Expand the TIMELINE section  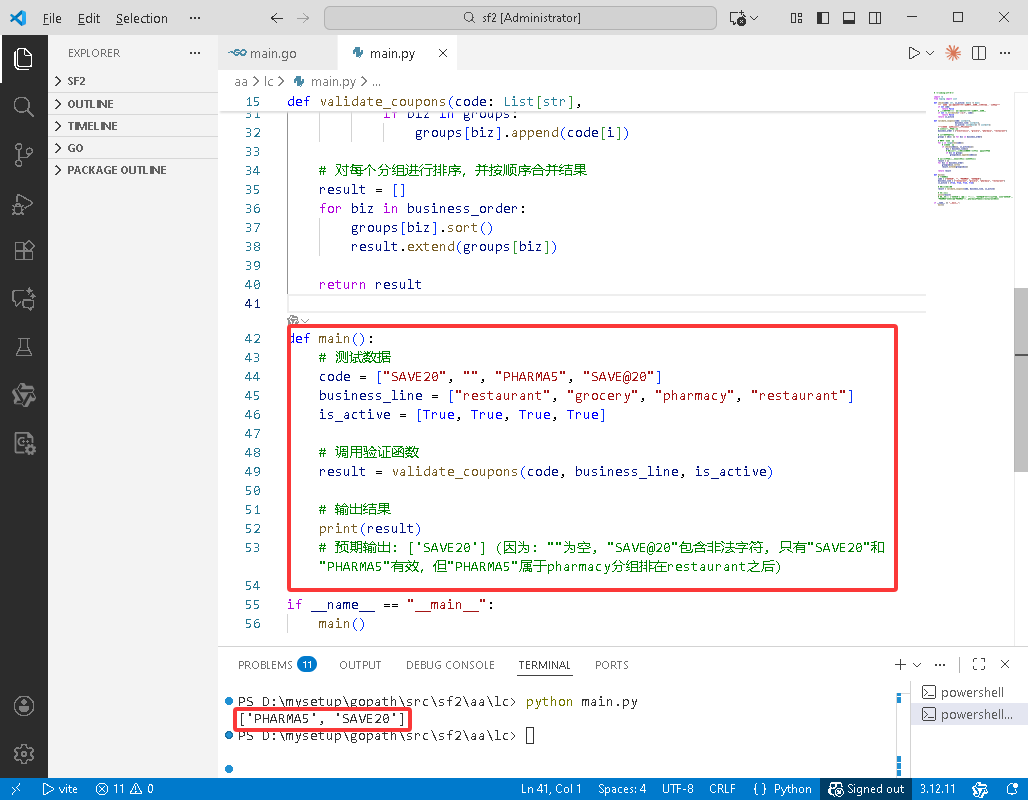(133, 126)
